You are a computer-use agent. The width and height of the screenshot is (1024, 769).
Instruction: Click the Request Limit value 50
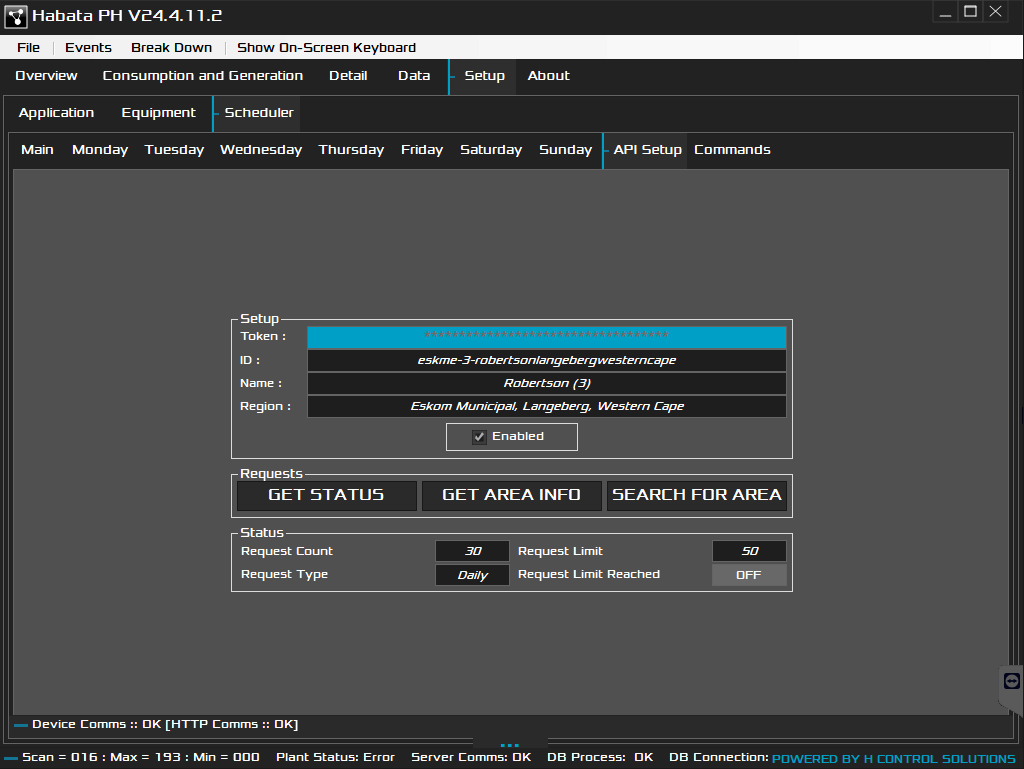coord(749,552)
